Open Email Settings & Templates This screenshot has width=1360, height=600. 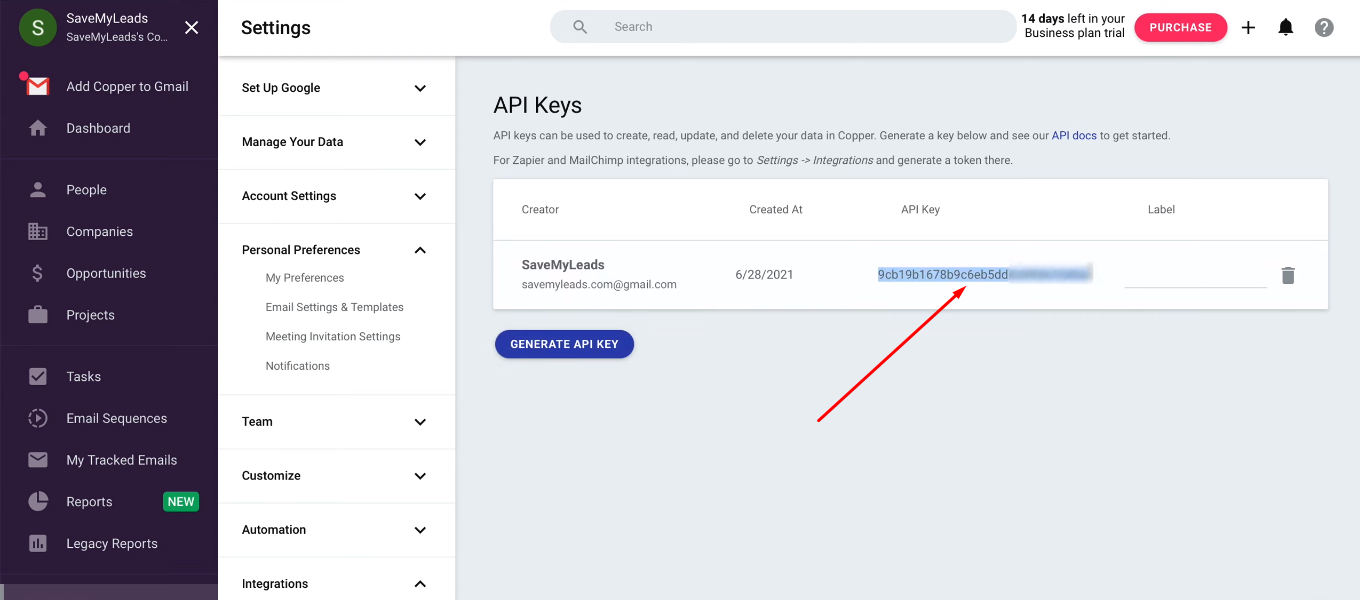click(x=334, y=307)
